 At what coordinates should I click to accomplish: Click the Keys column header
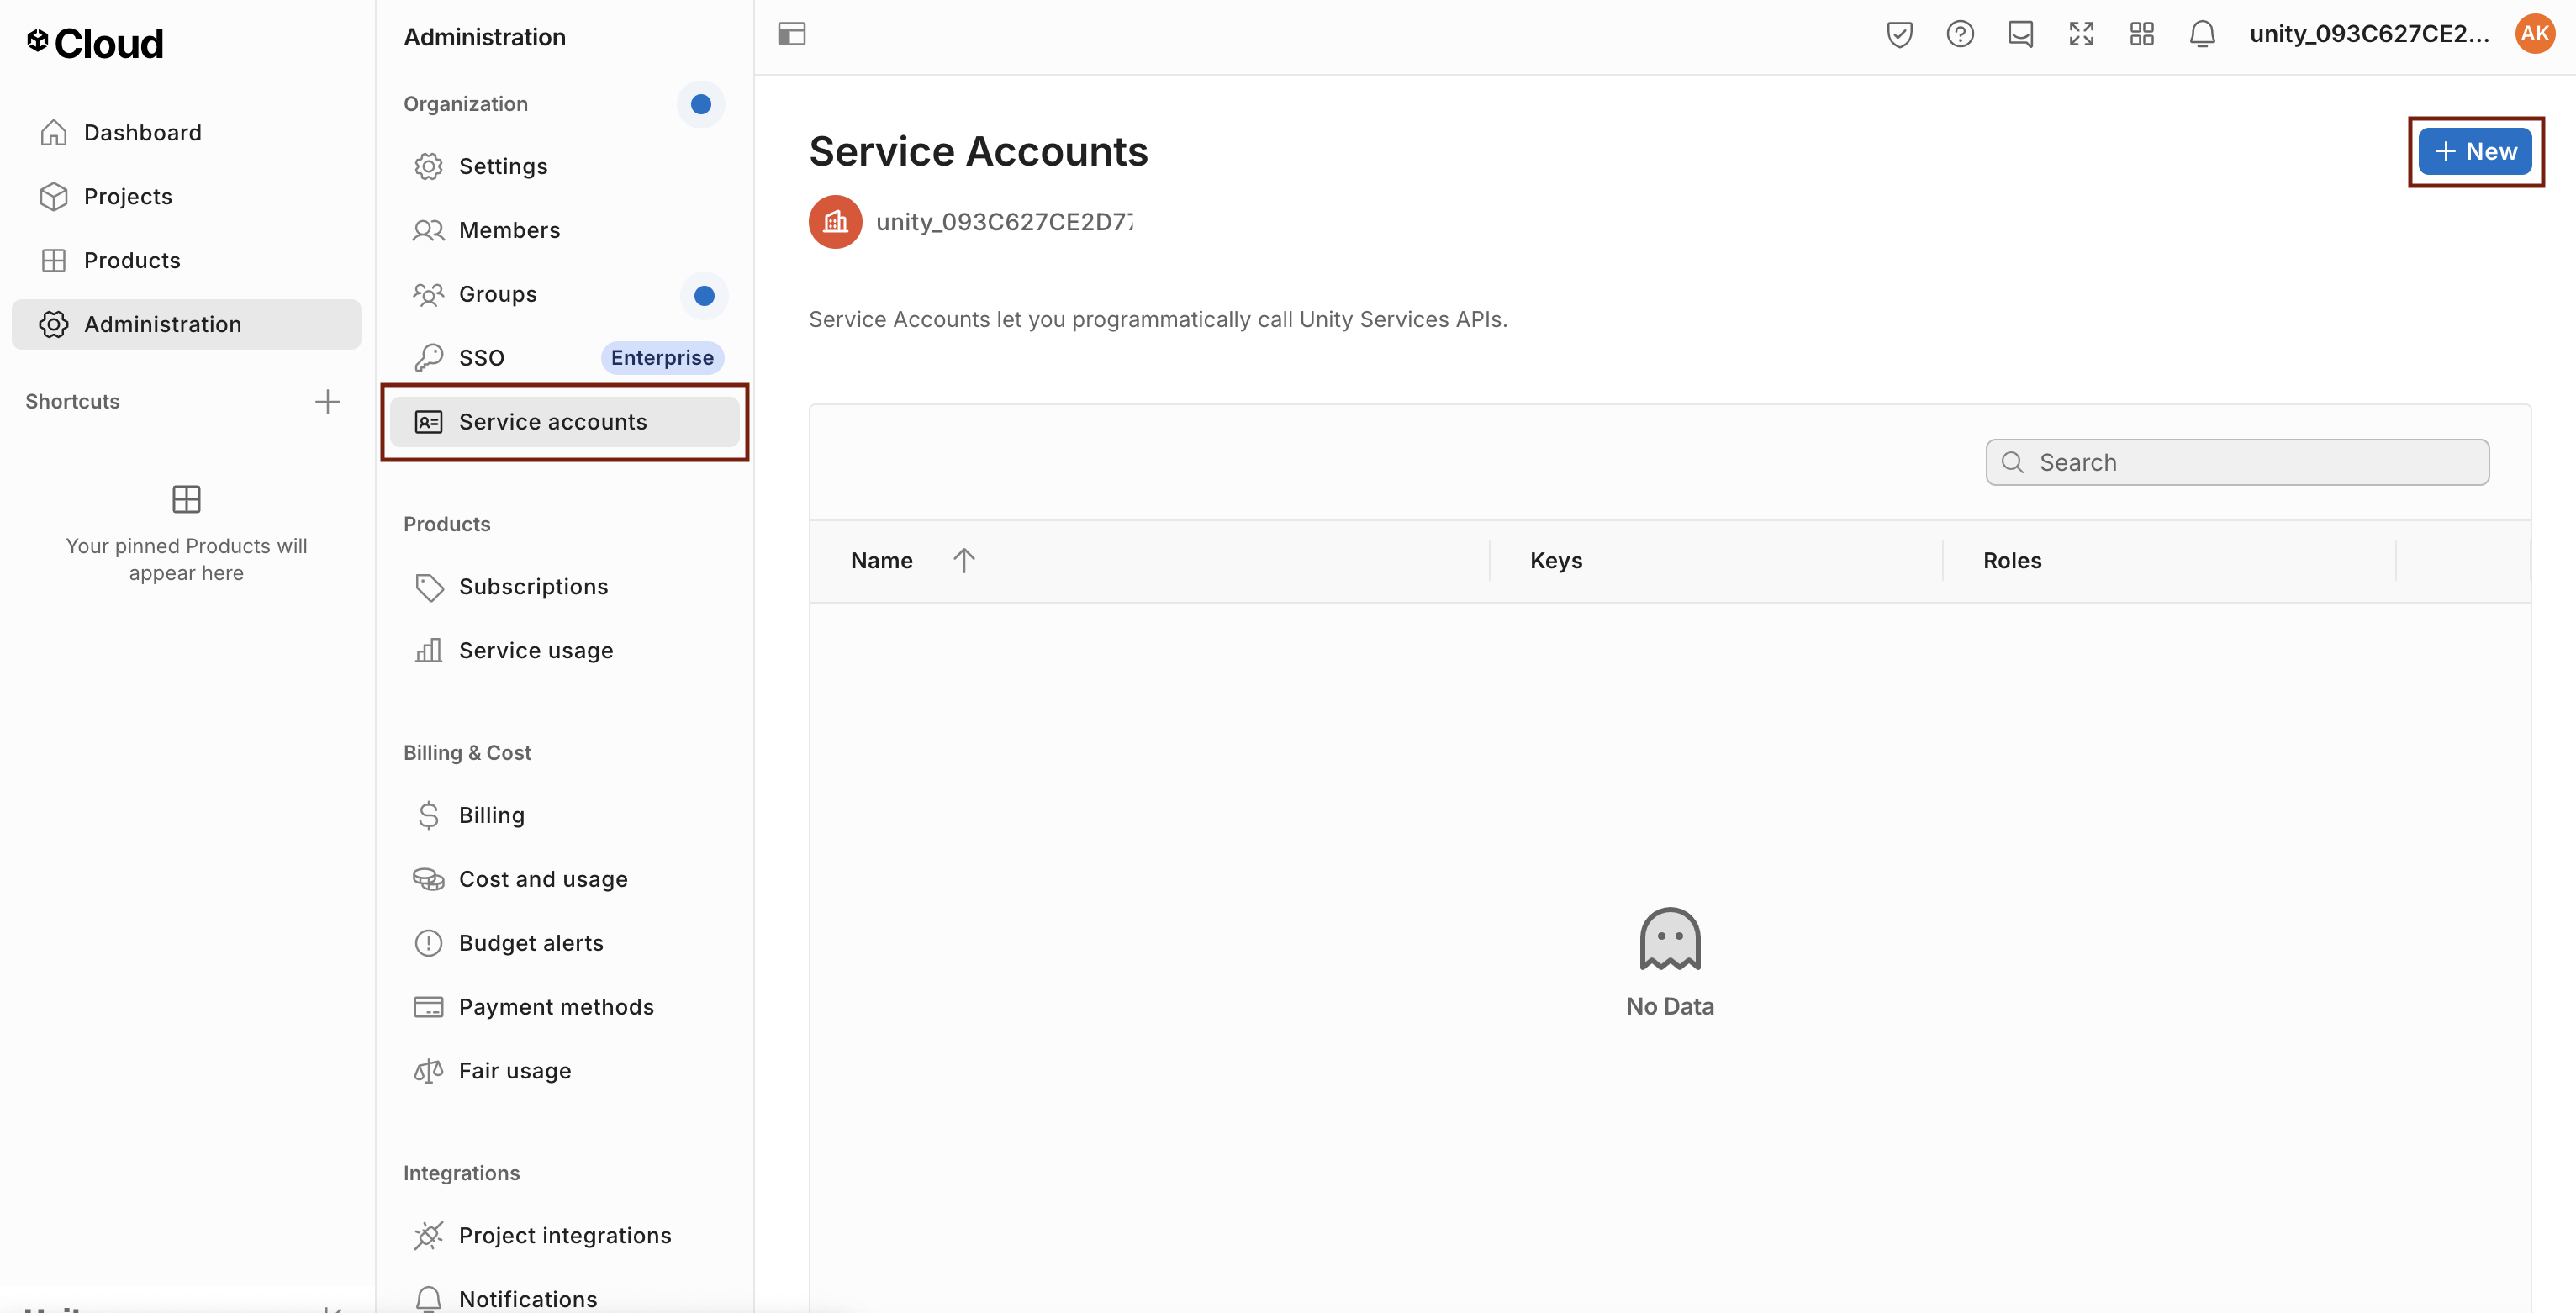1556,560
